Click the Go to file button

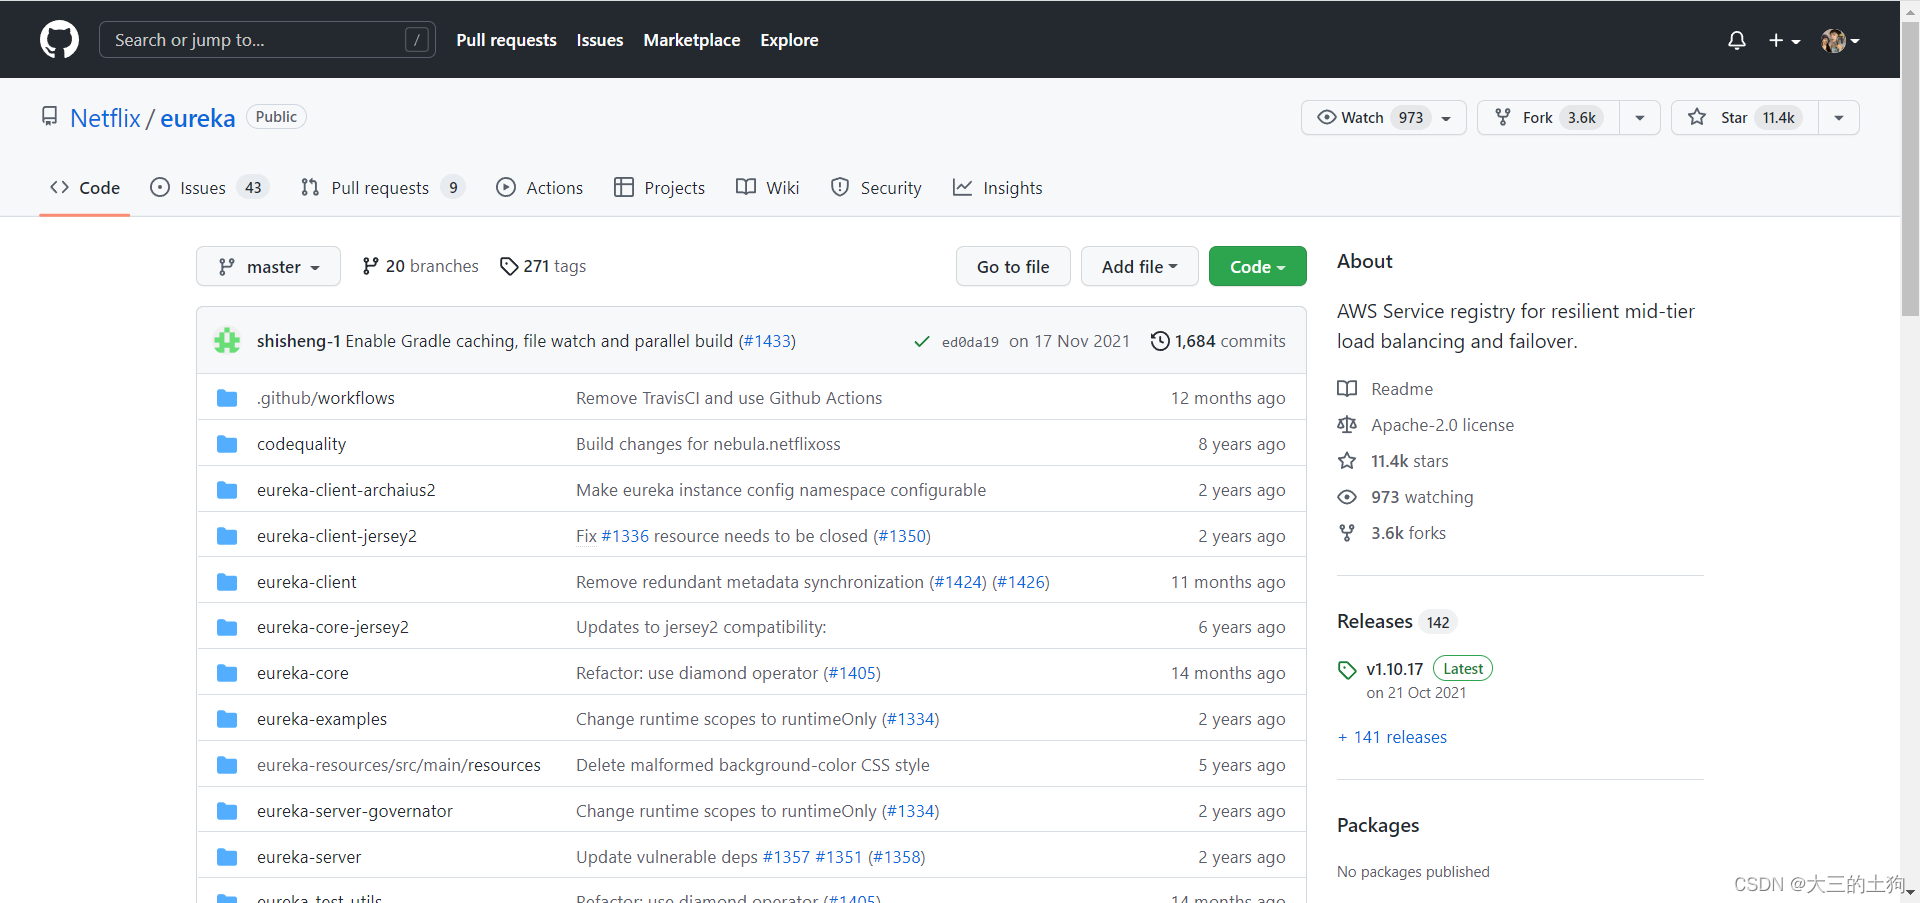[1013, 266]
